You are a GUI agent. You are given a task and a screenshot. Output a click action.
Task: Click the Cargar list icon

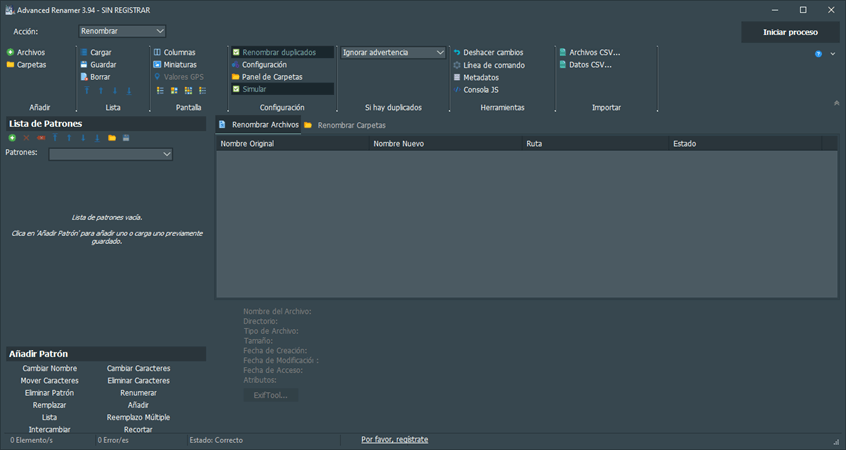(x=84, y=52)
